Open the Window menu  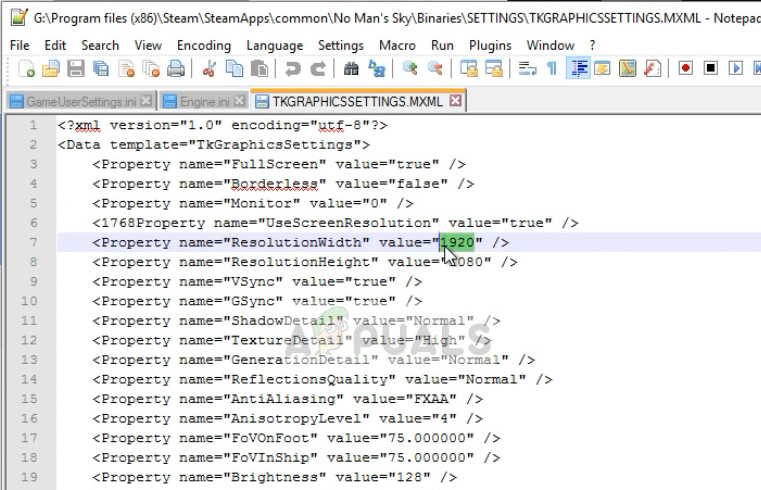[x=550, y=46]
